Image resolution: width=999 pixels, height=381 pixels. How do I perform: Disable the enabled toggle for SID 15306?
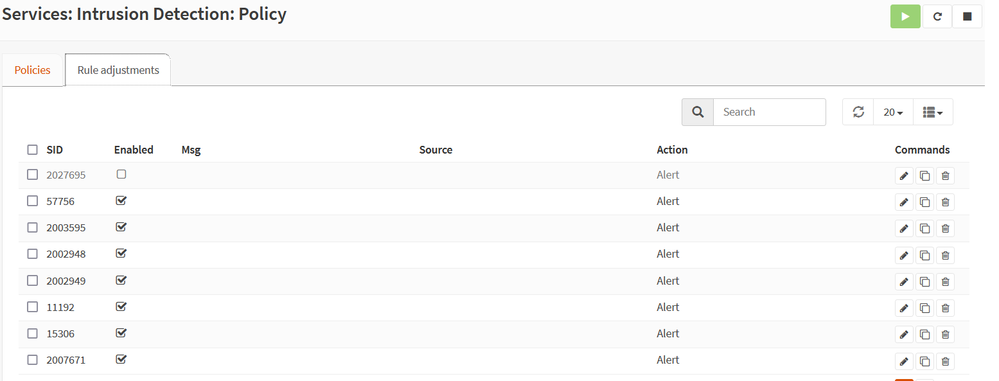[121, 333]
